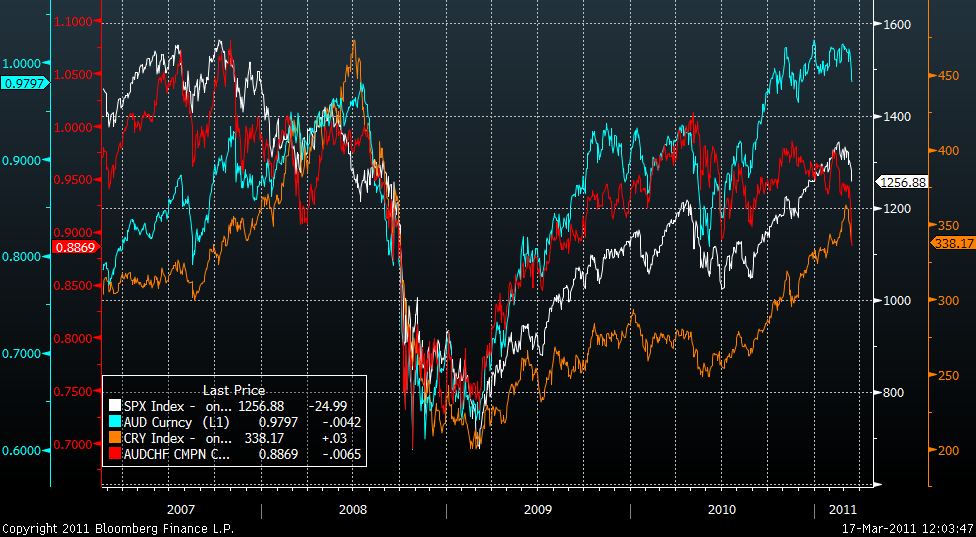The width and height of the screenshot is (976, 537).
Task: Click the white 1256.88 price tag
Action: 904,182
